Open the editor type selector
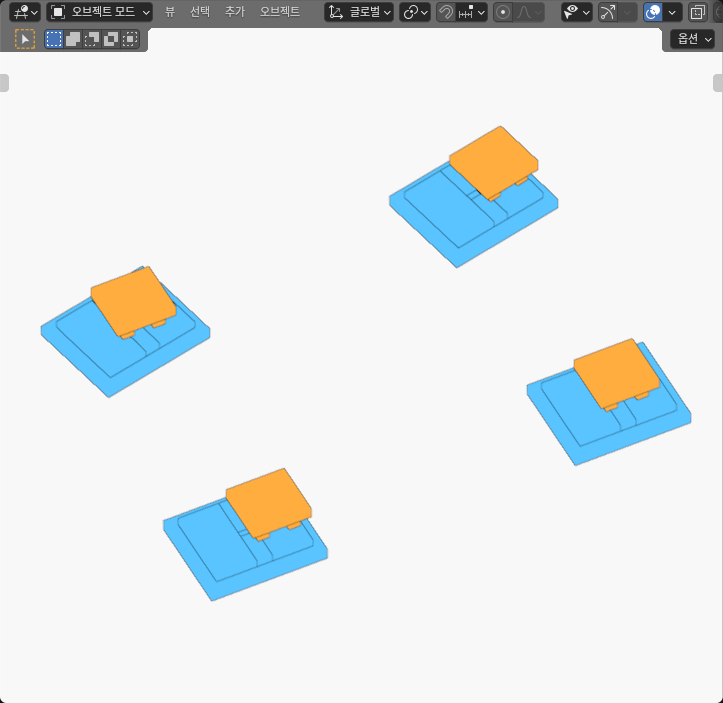The width and height of the screenshot is (723, 703). point(25,12)
